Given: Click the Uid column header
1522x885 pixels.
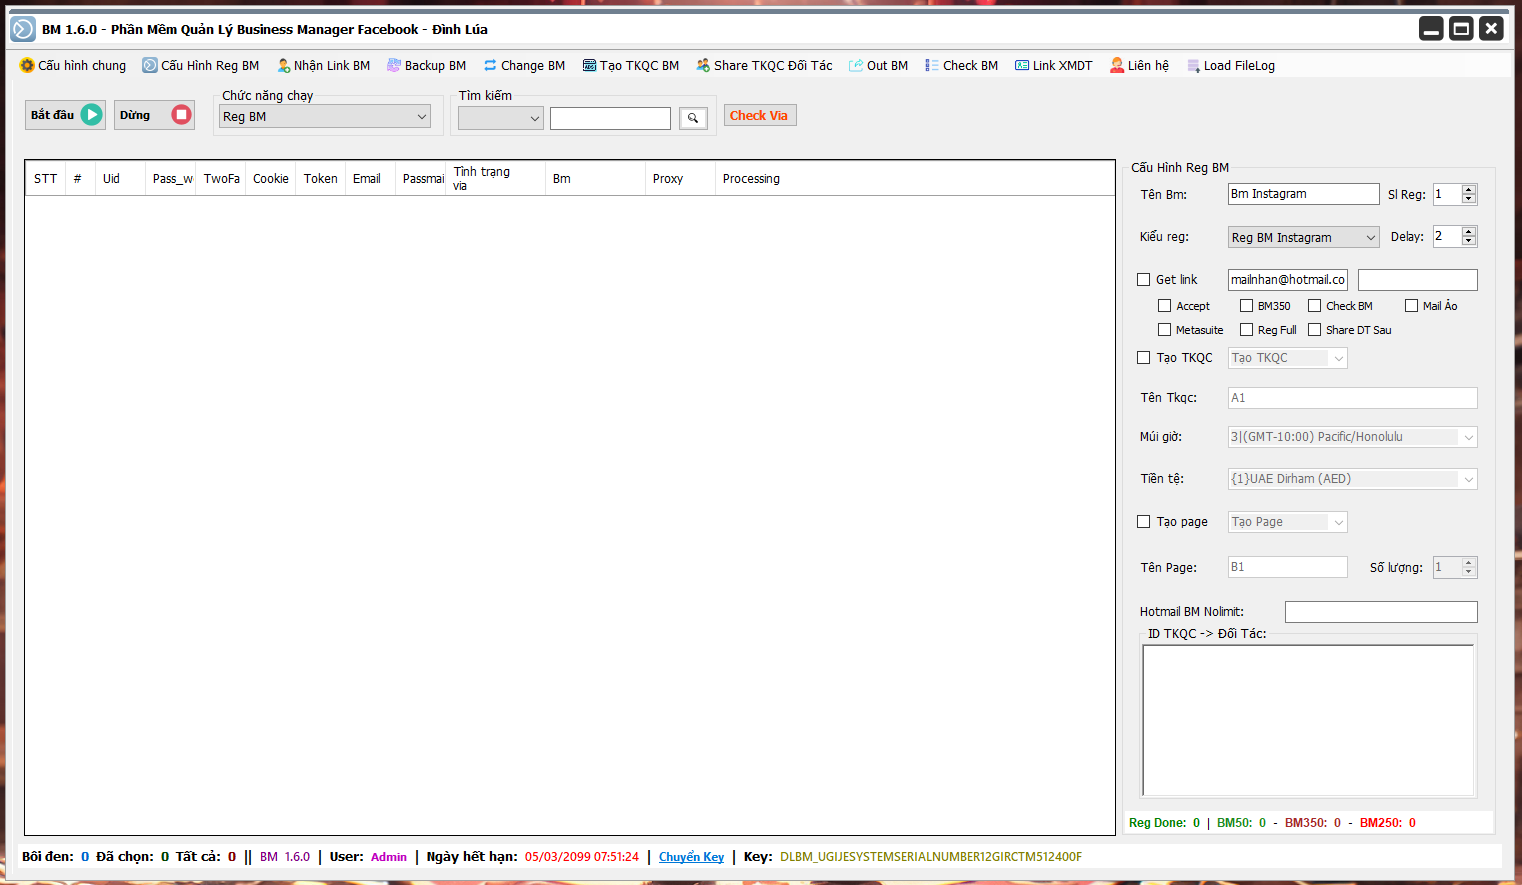Looking at the screenshot, I should [120, 179].
